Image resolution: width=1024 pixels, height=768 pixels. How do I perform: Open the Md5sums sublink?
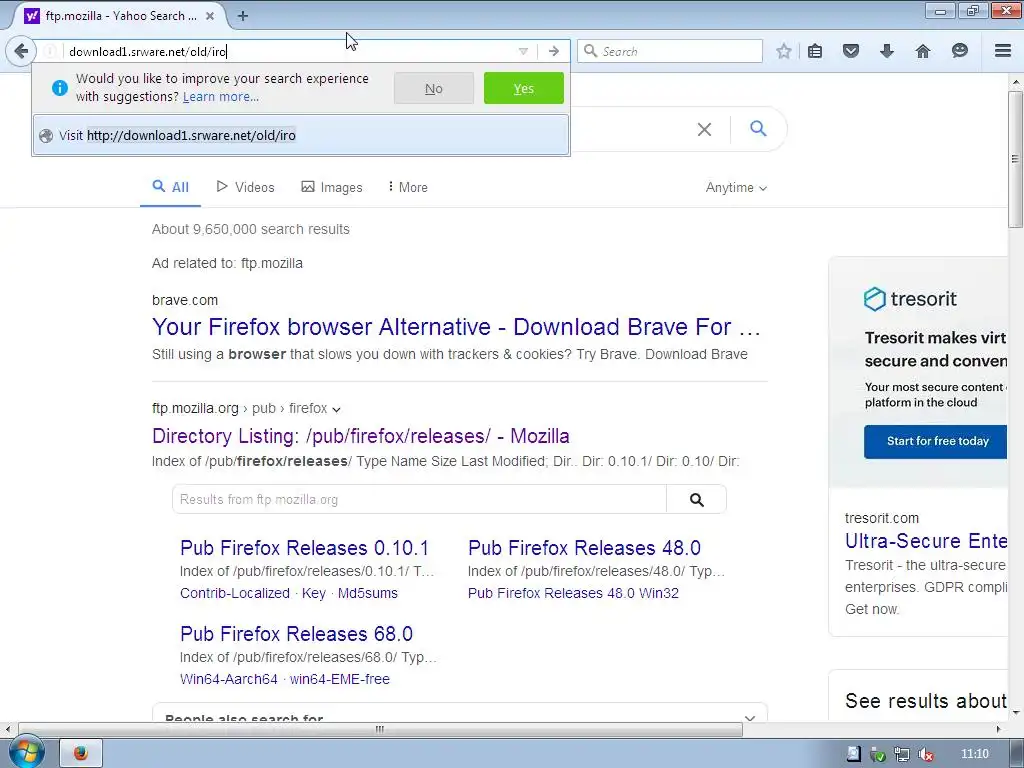368,593
